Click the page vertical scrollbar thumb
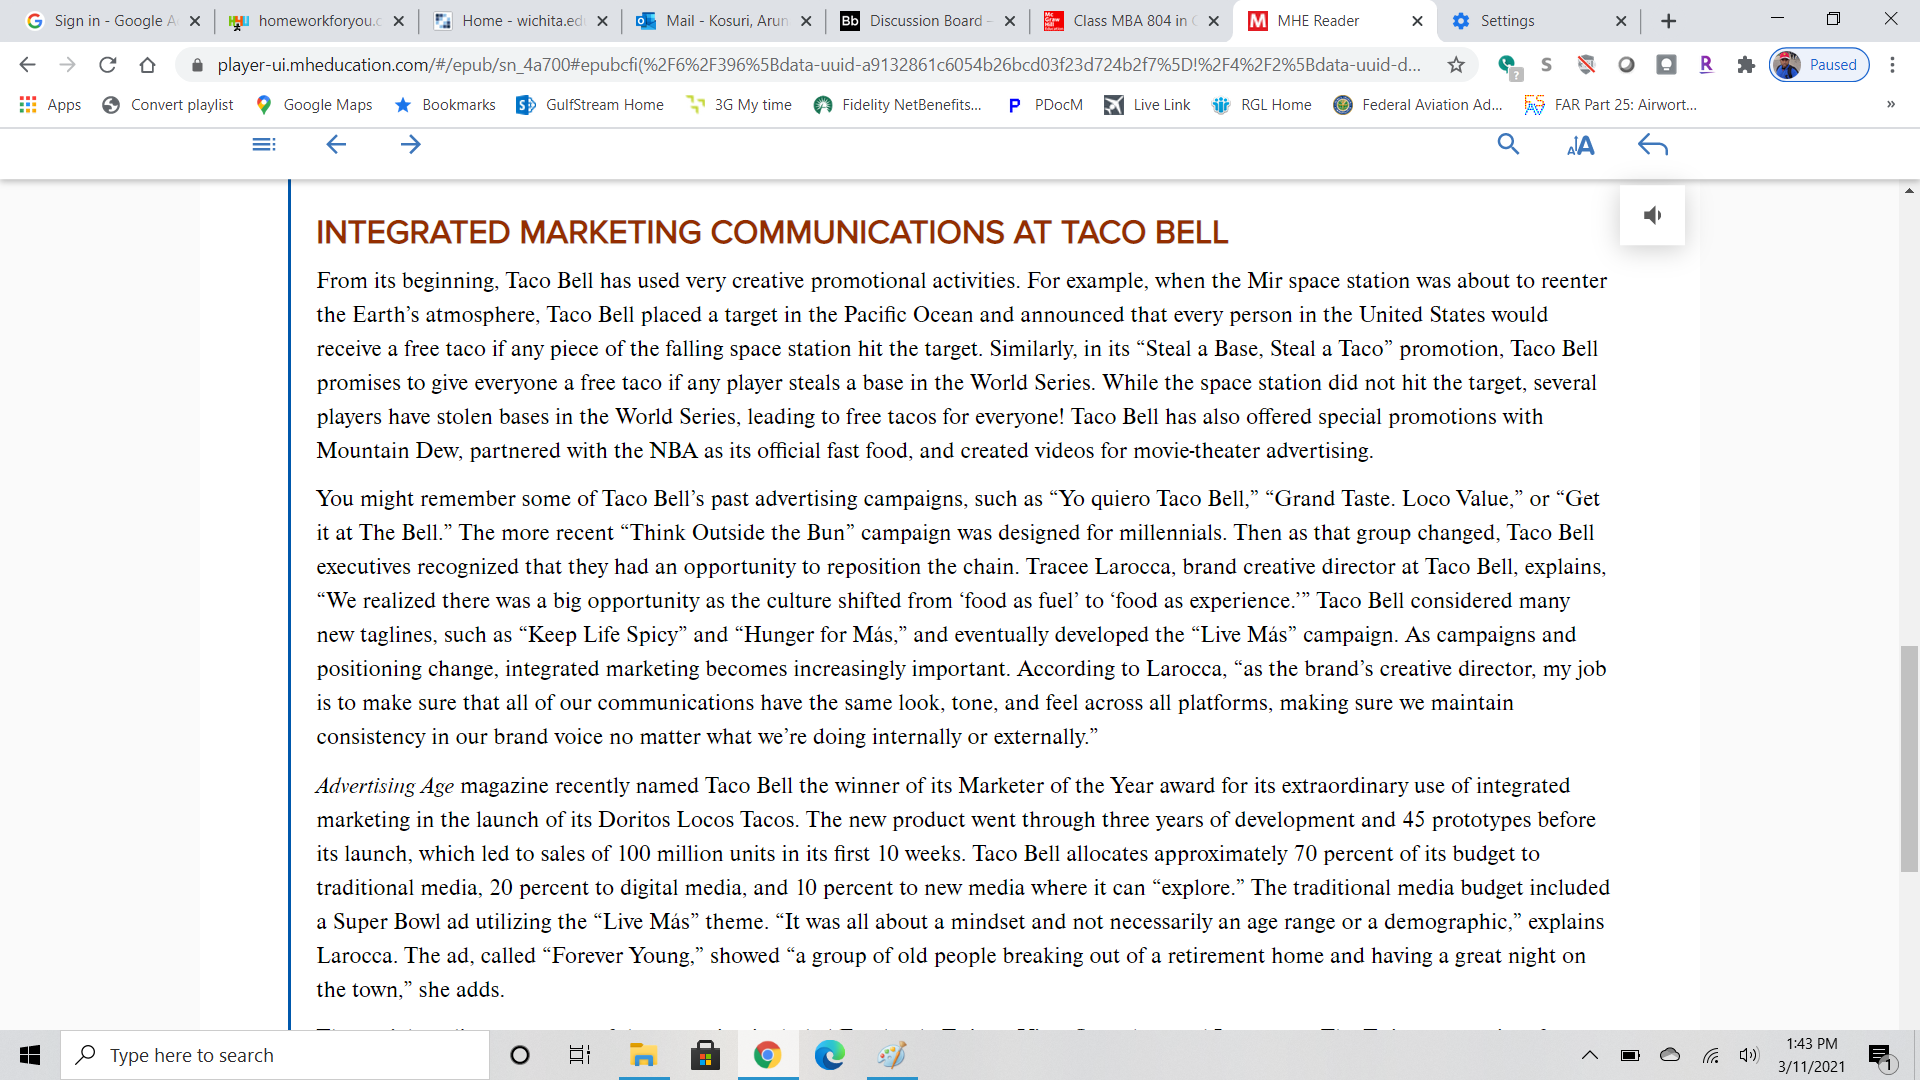This screenshot has height=1080, width=1920. [1909, 758]
